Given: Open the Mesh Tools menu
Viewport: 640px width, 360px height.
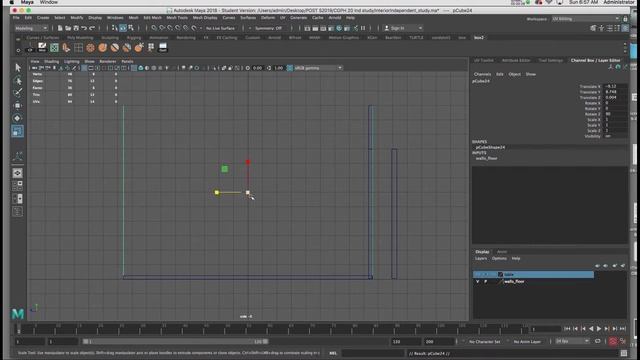Looking at the screenshot, I should click(177, 18).
